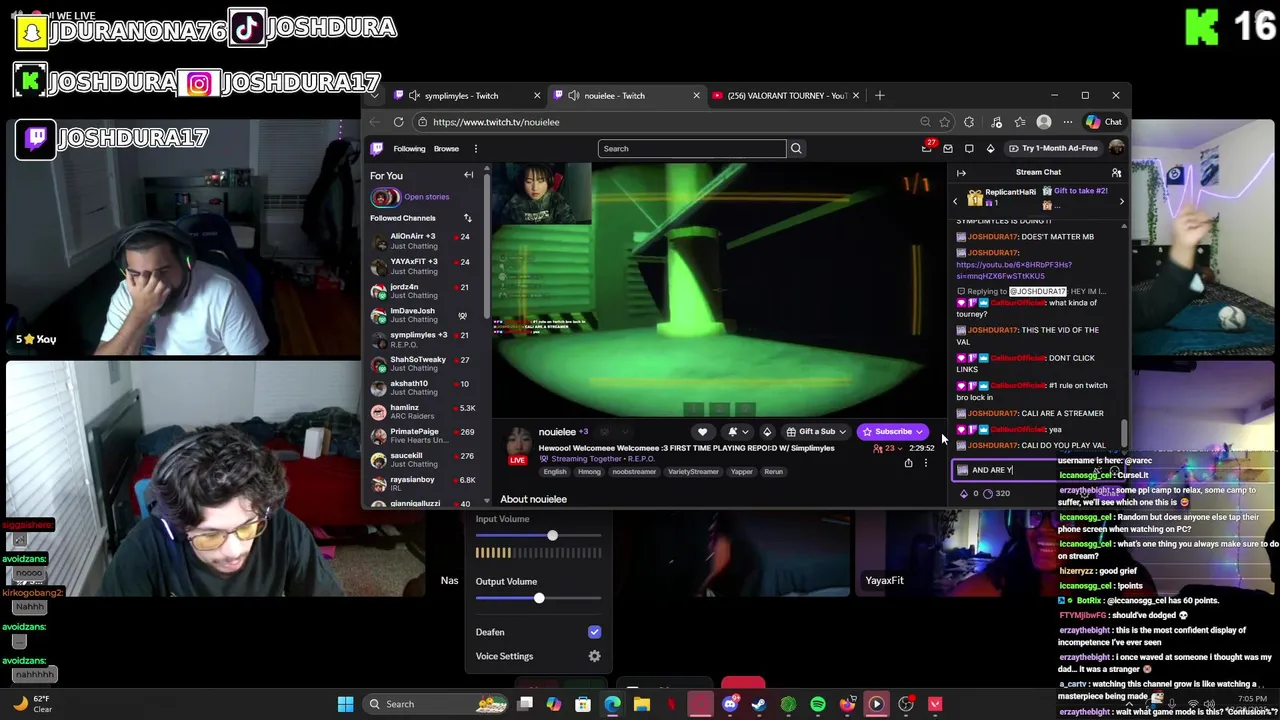
Task: Adjust the Output Volume slider handle
Action: click(x=539, y=598)
